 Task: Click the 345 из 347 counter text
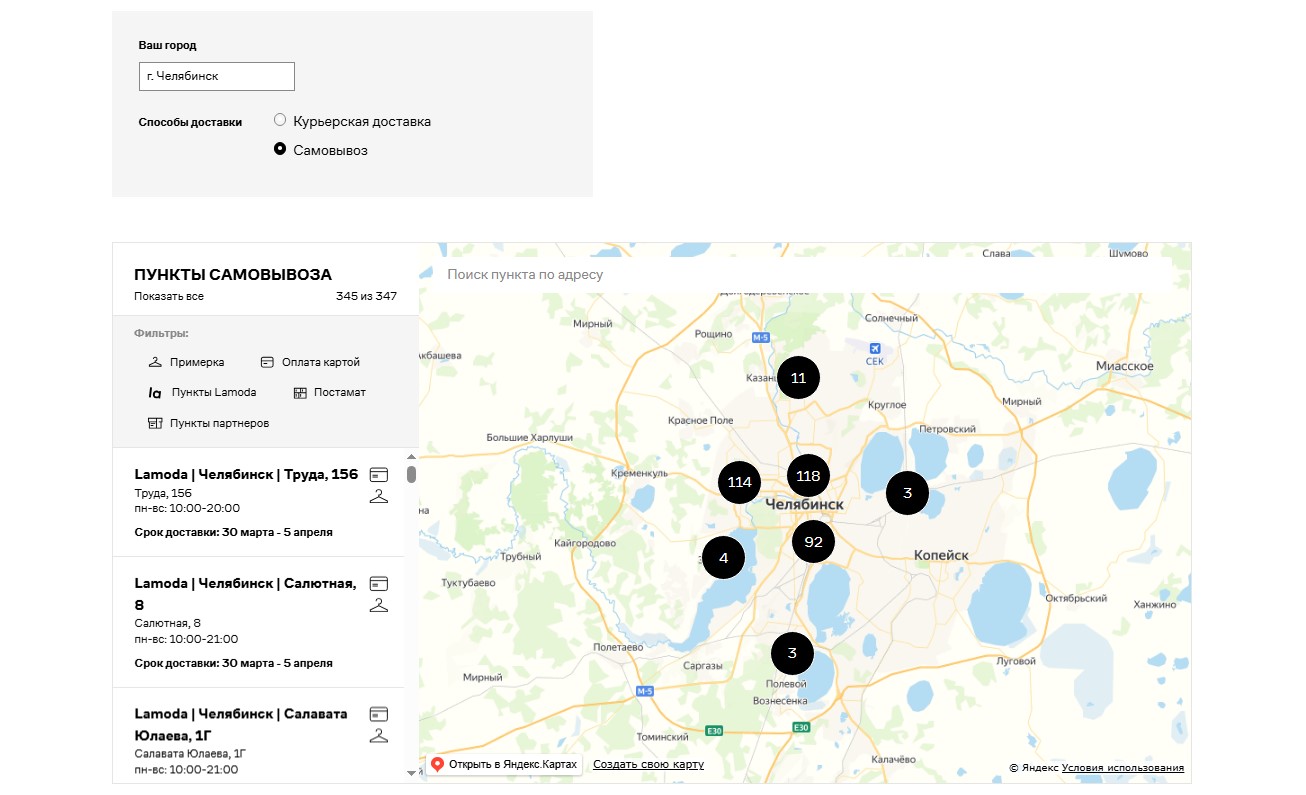point(366,297)
